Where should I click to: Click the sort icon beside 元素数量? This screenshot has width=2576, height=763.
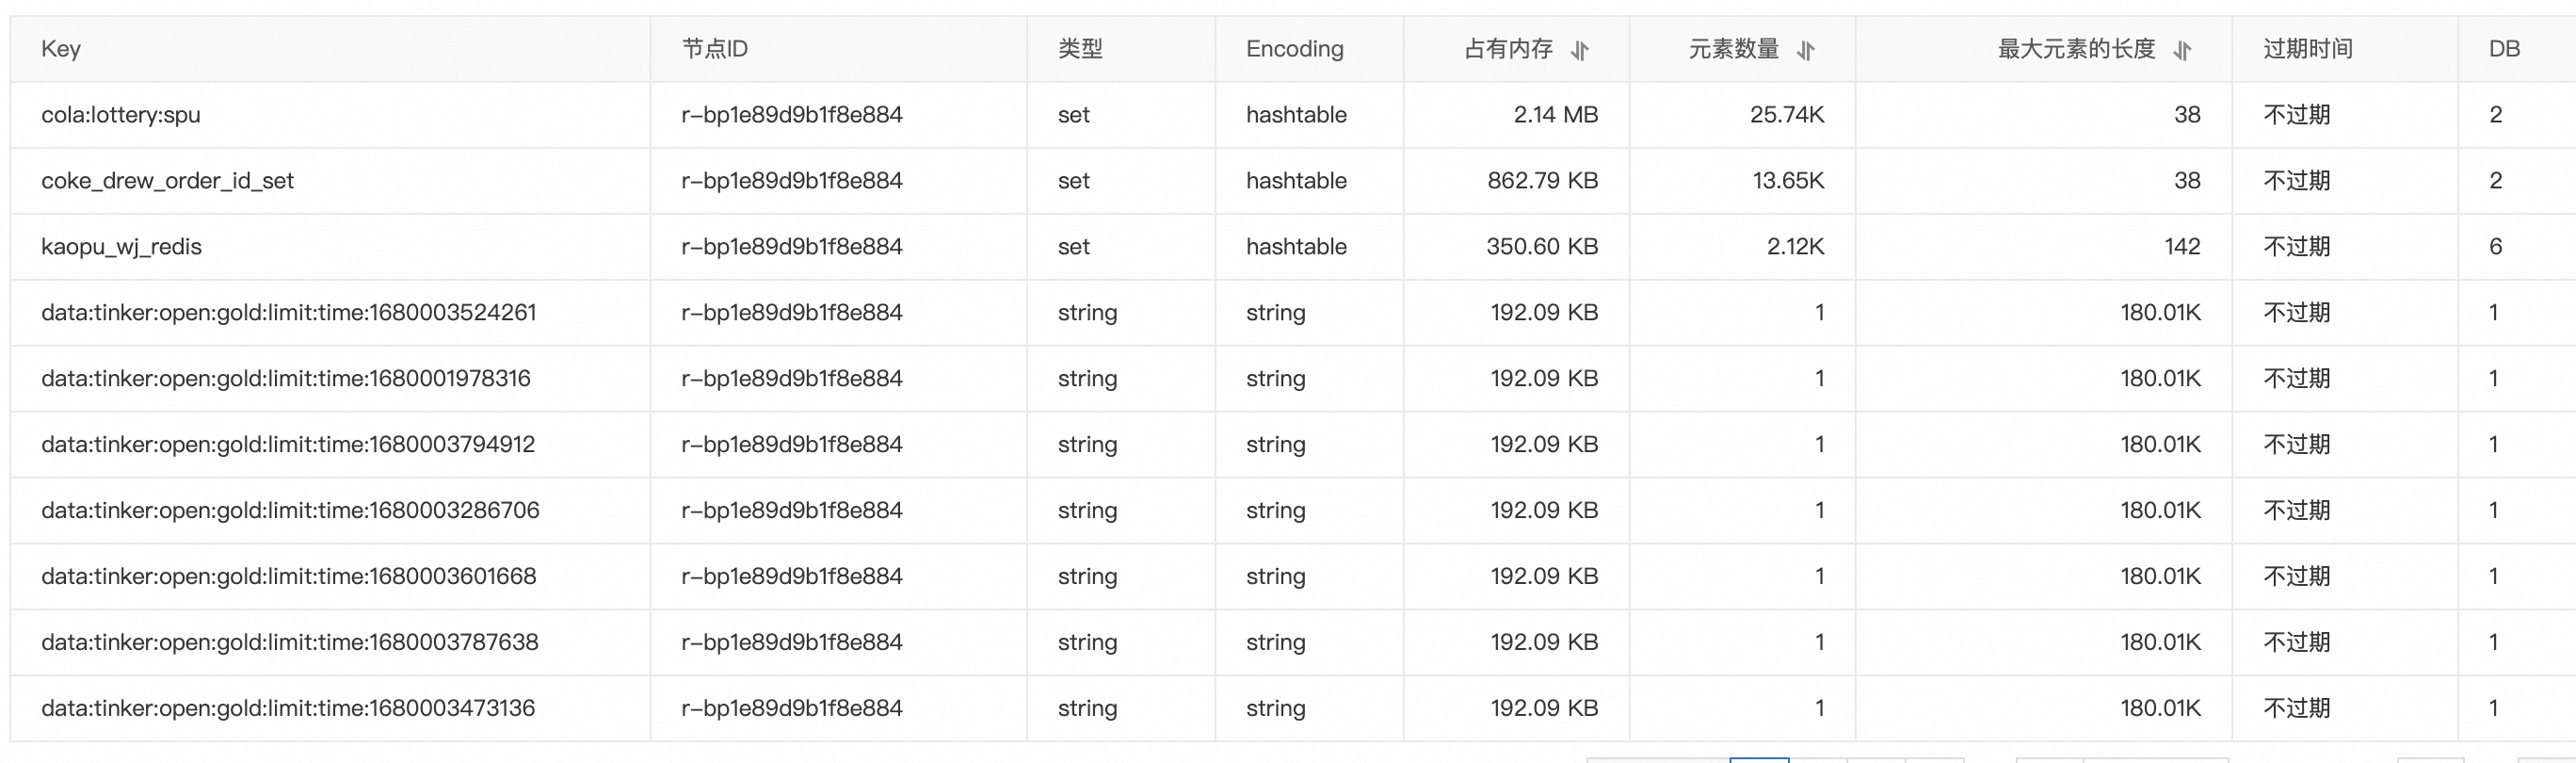click(1806, 50)
